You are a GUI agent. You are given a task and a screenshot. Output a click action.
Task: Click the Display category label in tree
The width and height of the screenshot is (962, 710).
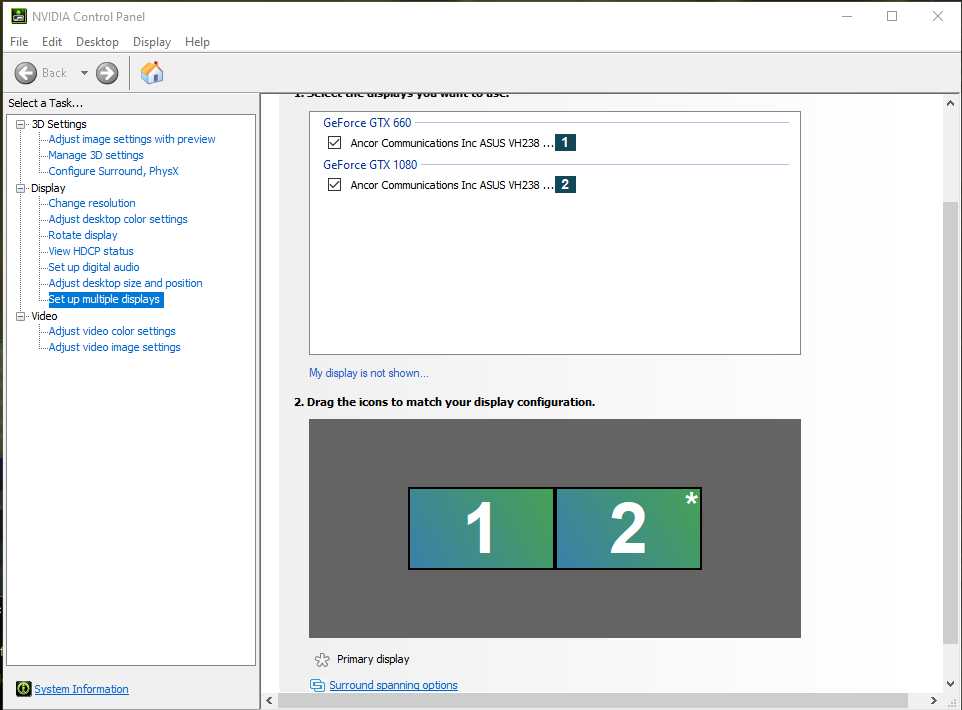pyautogui.click(x=48, y=188)
